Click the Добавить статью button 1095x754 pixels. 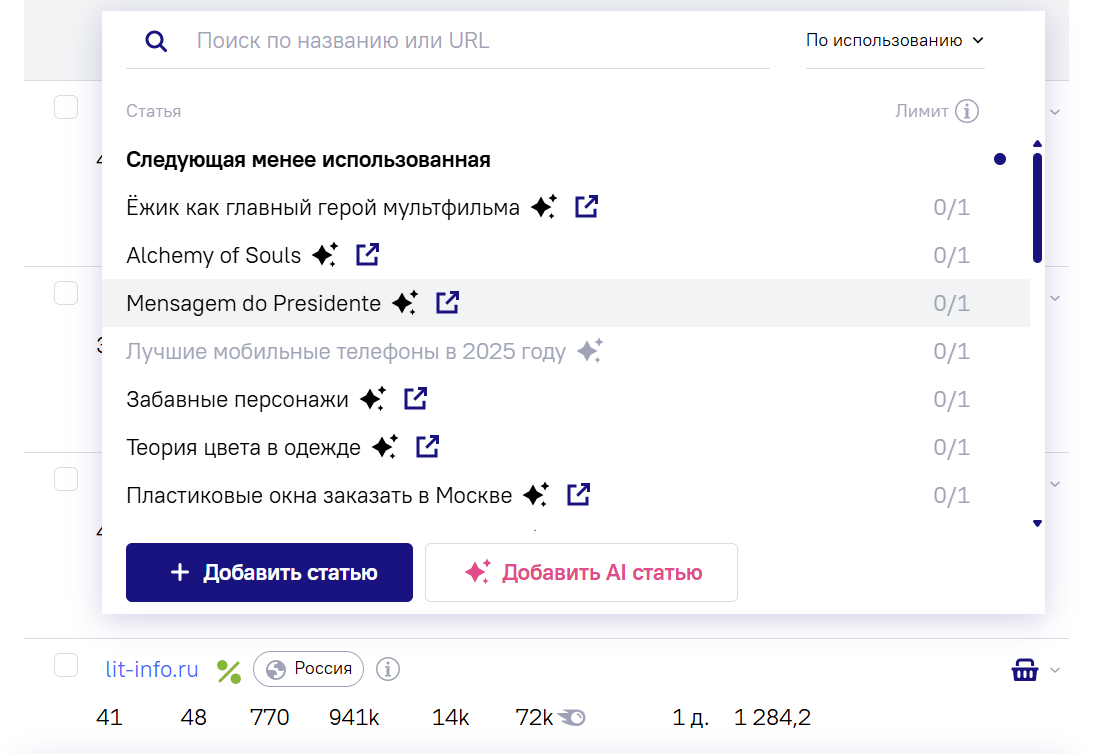point(269,573)
